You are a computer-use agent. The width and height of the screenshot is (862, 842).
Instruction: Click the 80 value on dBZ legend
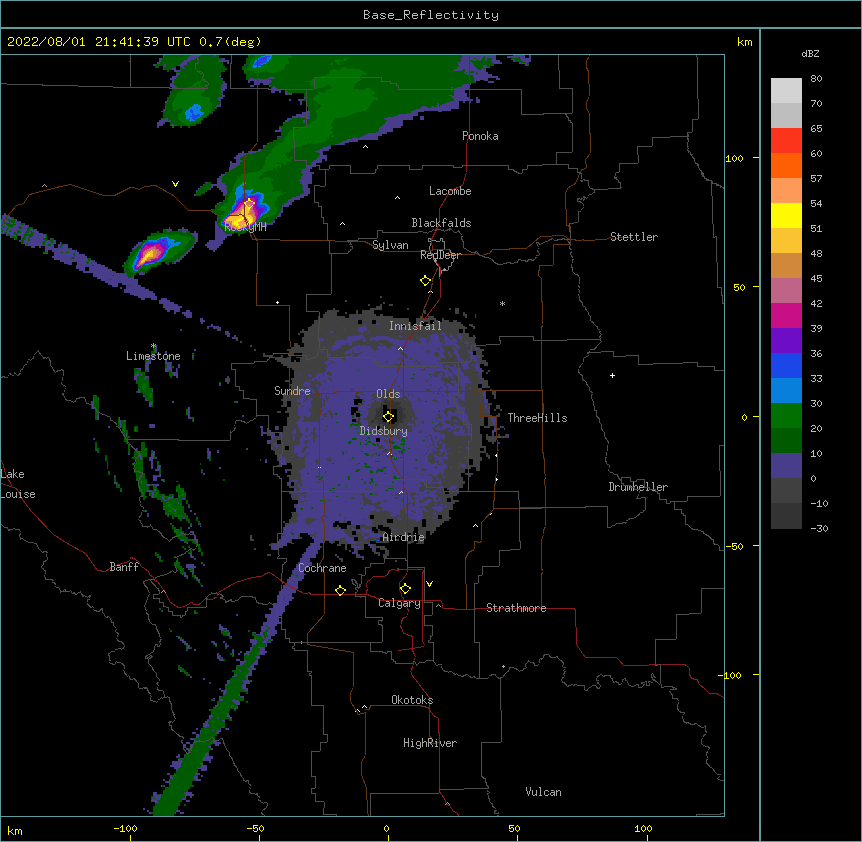(x=816, y=79)
